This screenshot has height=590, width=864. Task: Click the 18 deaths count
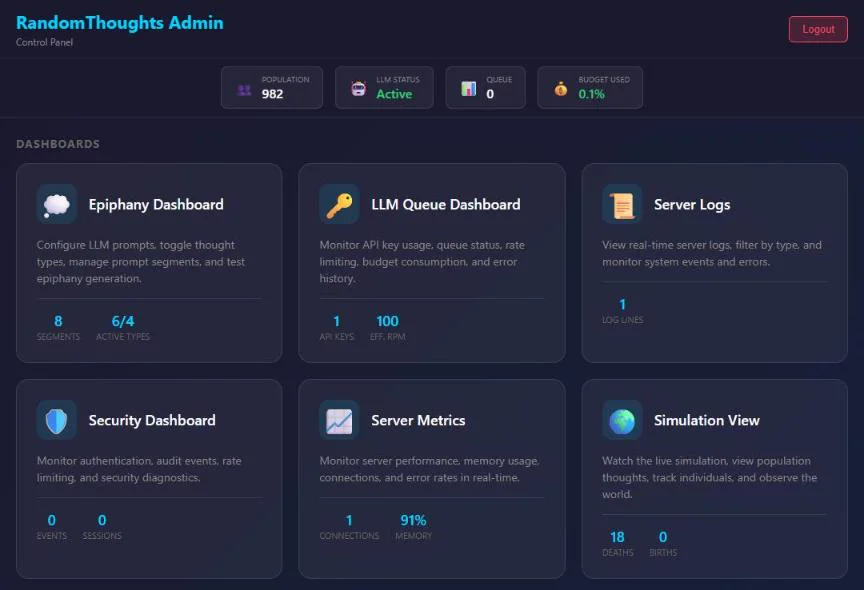coord(617,537)
